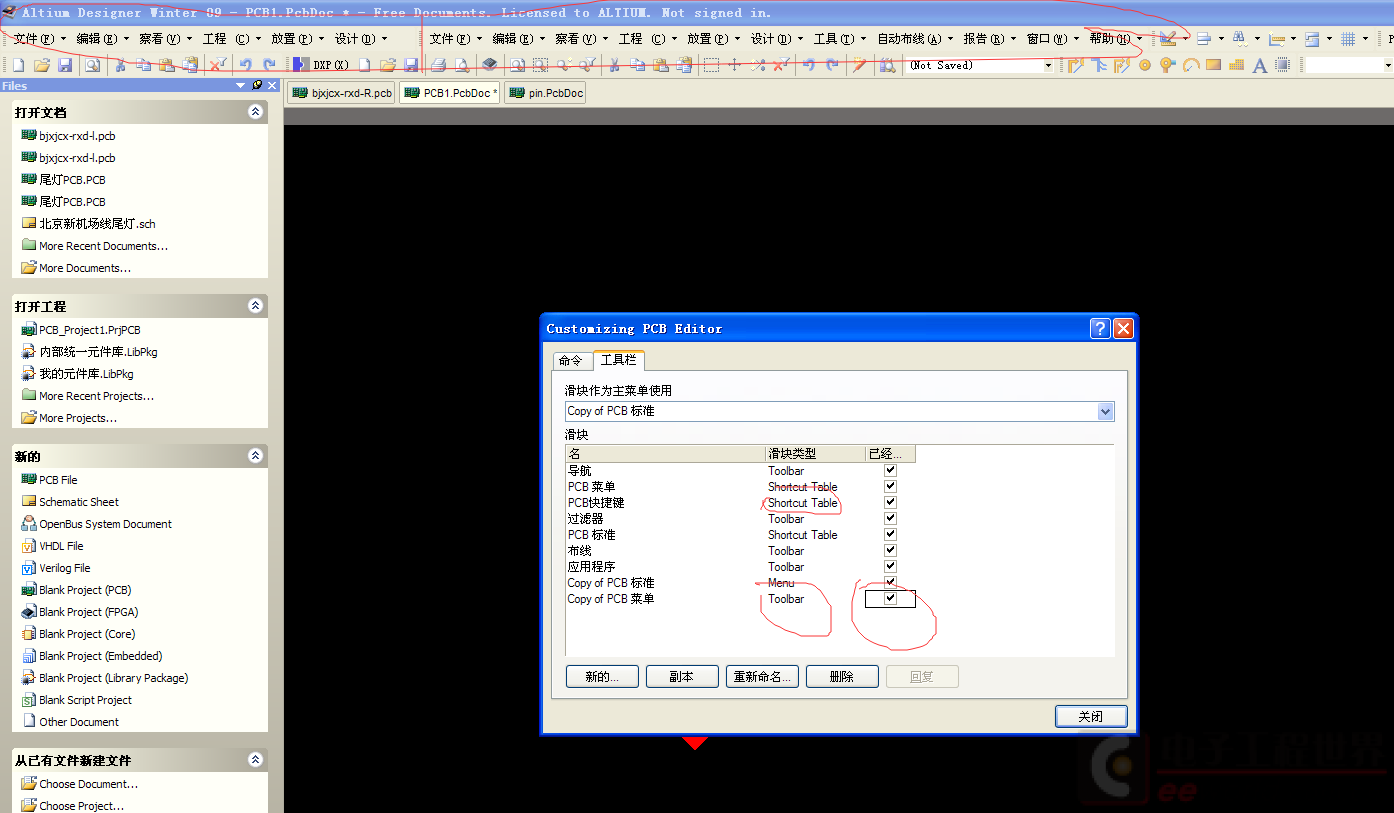1394x813 pixels.
Task: Open the Copy of PCB 标准 main-menu combo box
Action: tap(839, 411)
